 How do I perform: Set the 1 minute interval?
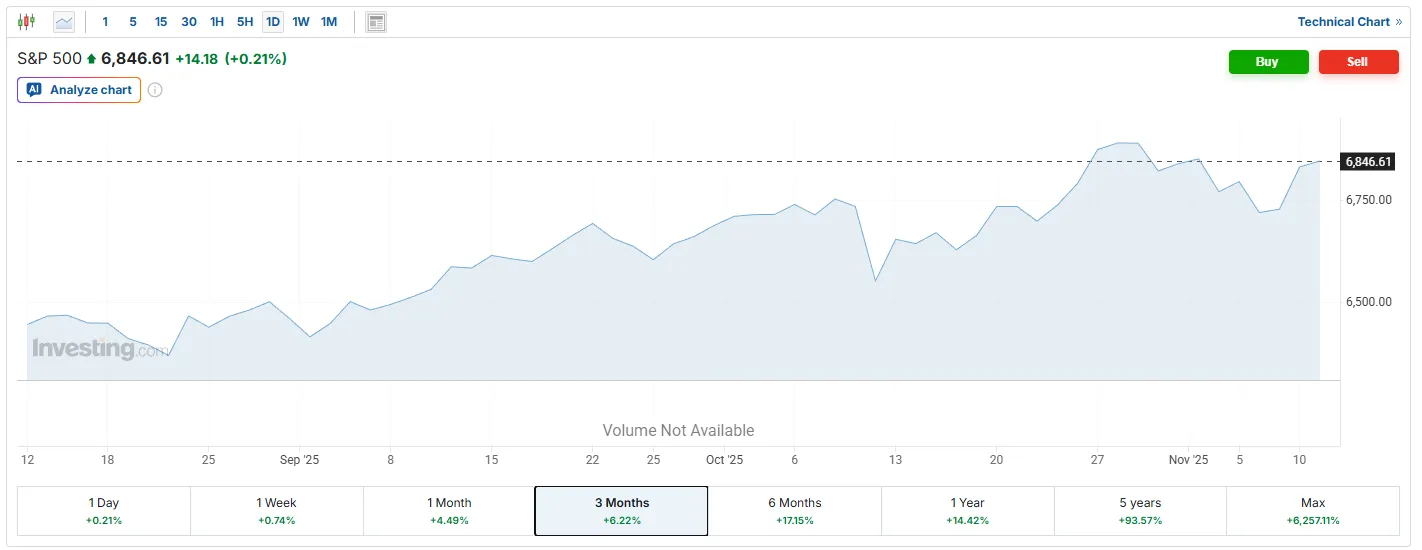pyautogui.click(x=105, y=21)
